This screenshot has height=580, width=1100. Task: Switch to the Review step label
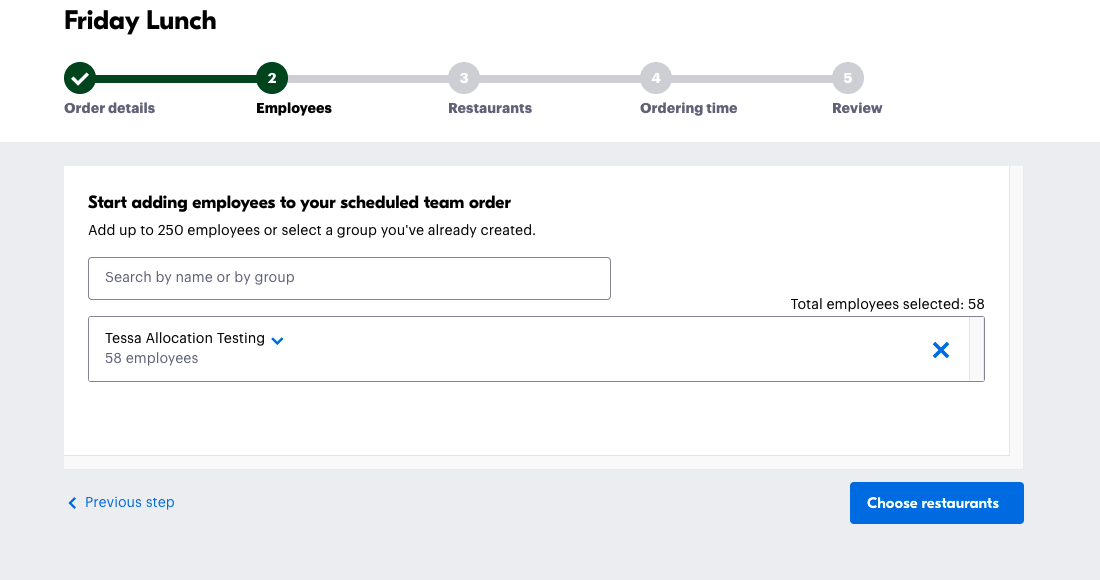(857, 108)
